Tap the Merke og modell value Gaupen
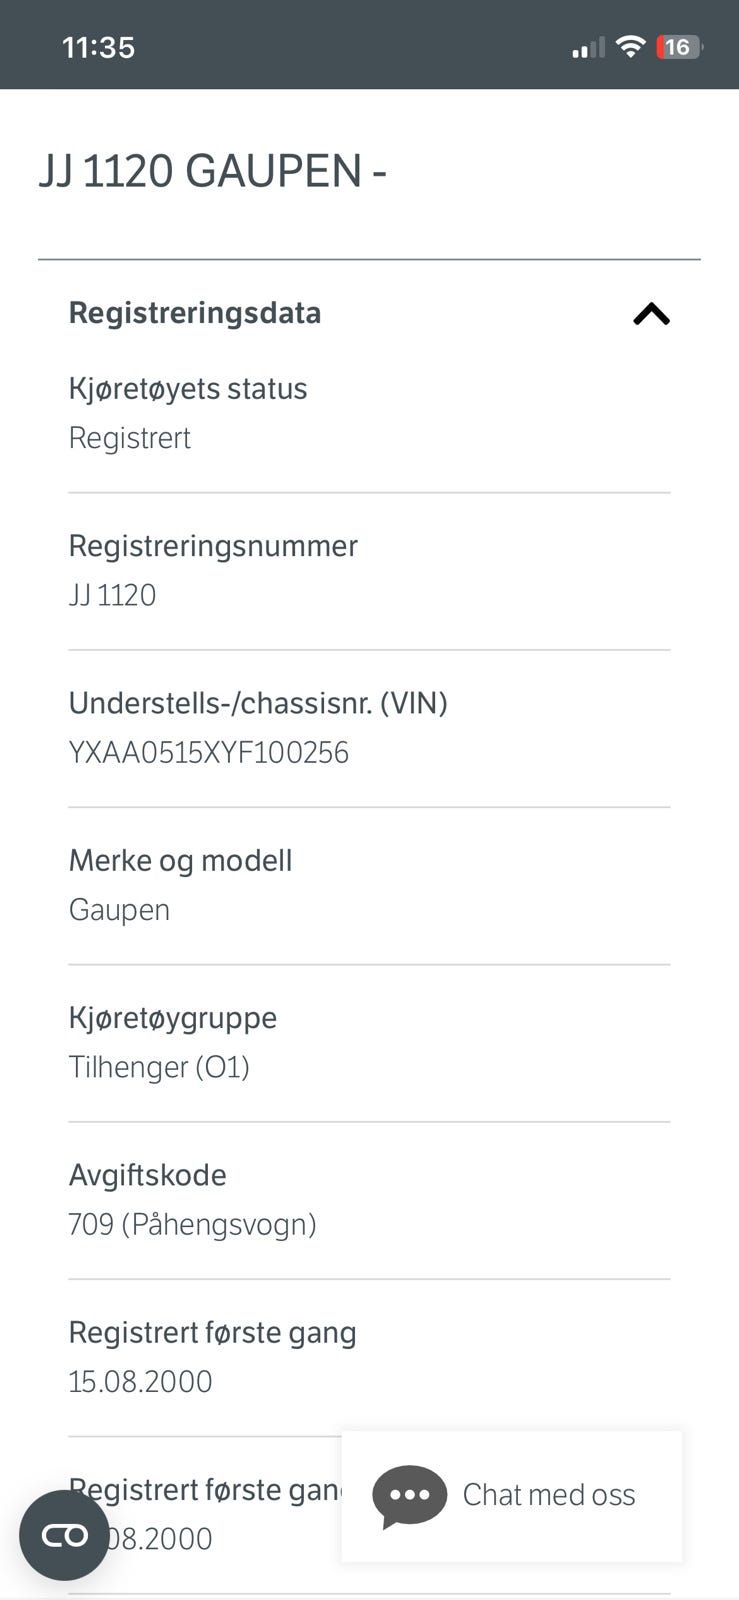 (x=119, y=910)
